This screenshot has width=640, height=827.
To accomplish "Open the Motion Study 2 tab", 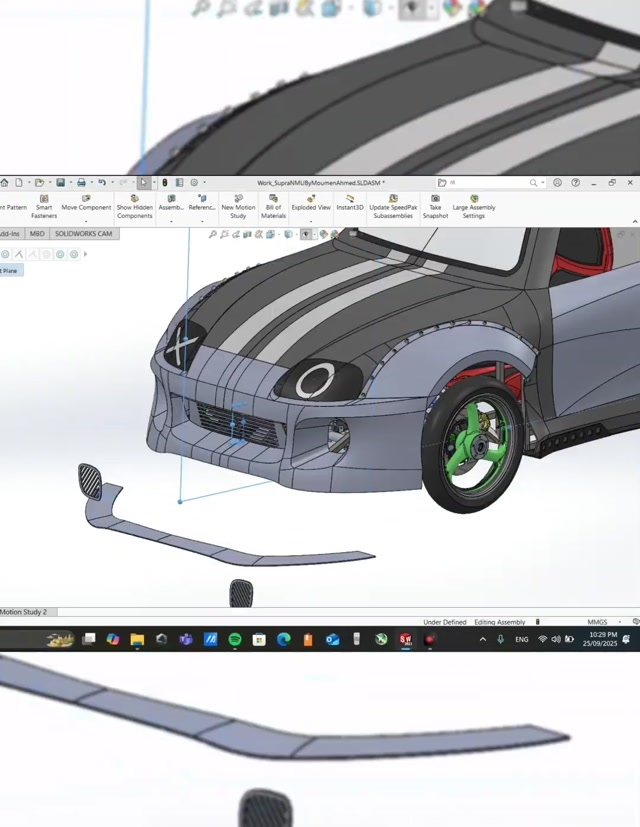I will [x=24, y=612].
